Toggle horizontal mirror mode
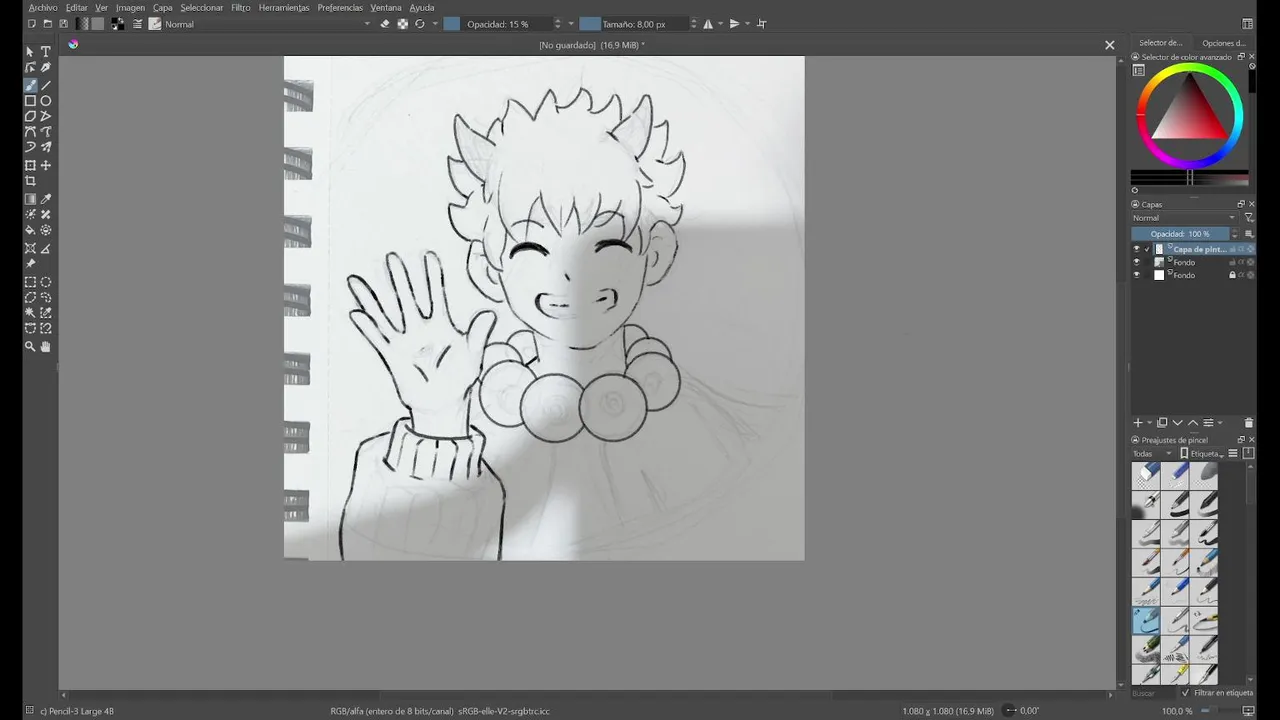The image size is (1280, 720). point(707,23)
